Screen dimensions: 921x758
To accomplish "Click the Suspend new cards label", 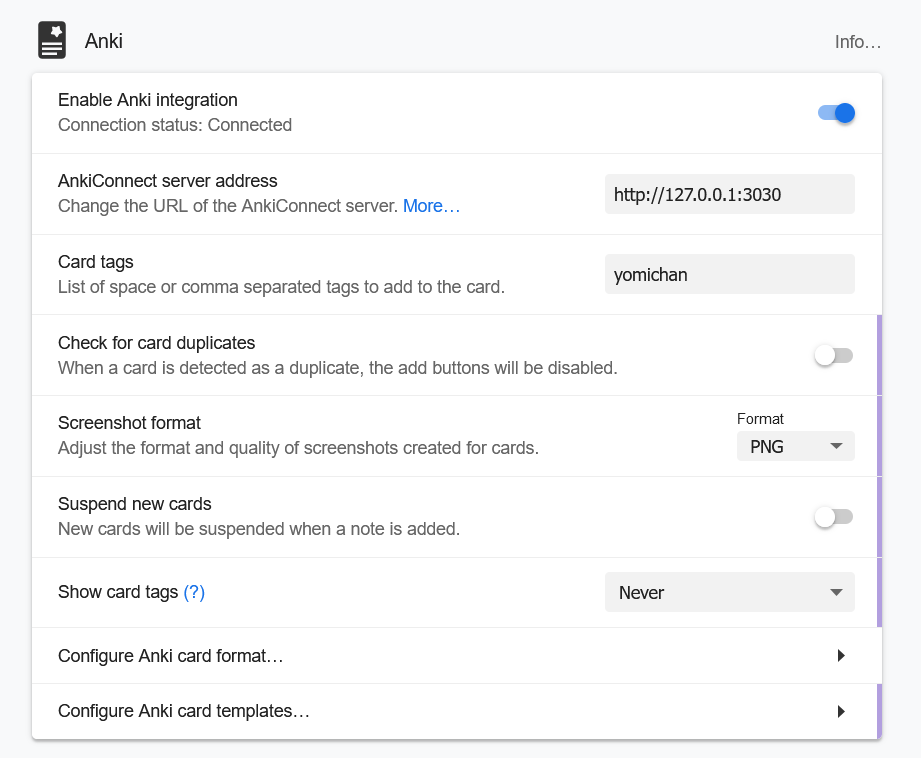I will point(135,504).
